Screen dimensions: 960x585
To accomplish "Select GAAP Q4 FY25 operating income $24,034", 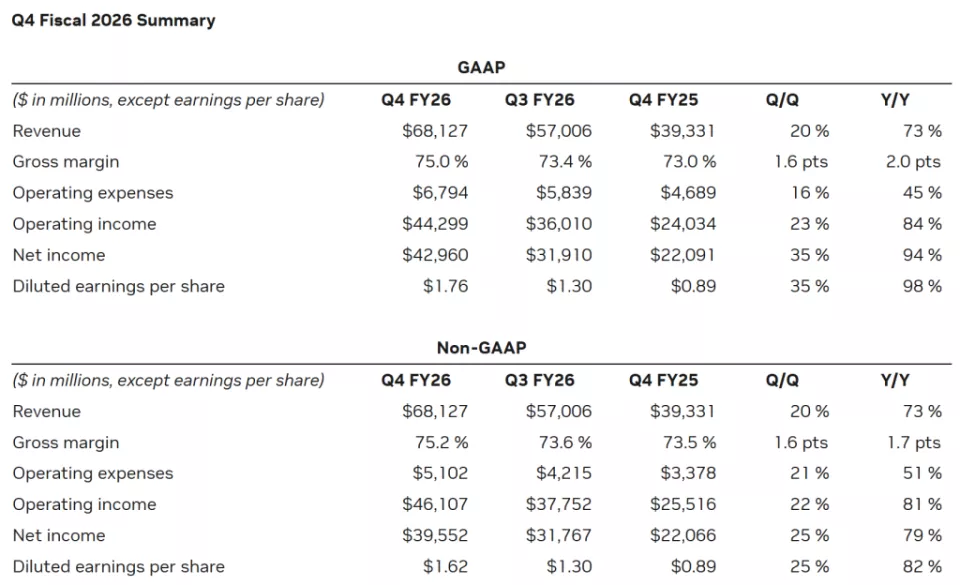I will [683, 224].
